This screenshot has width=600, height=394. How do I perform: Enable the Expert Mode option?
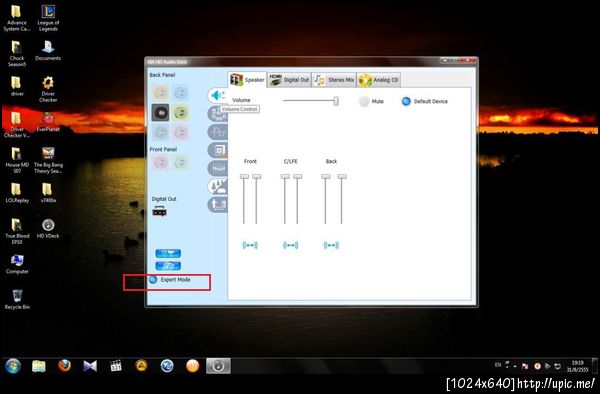(x=153, y=280)
